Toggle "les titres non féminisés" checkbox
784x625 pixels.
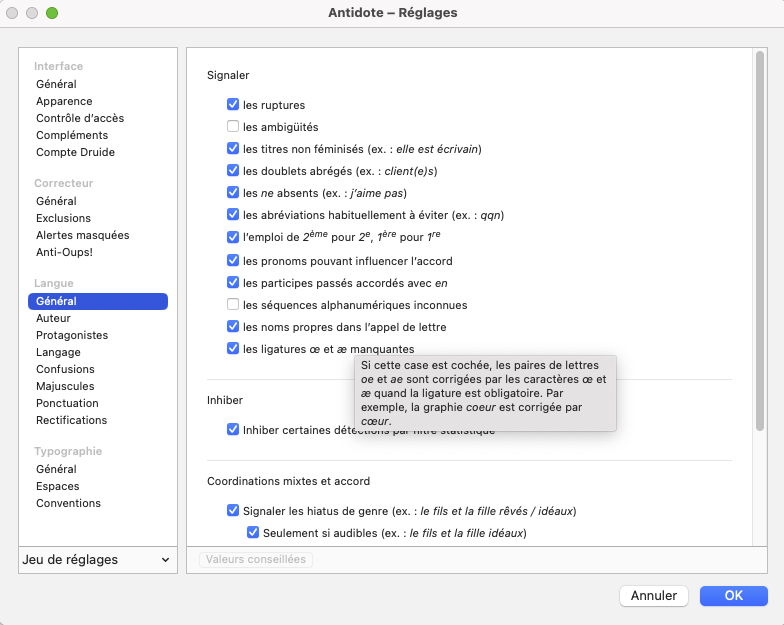(x=233, y=149)
